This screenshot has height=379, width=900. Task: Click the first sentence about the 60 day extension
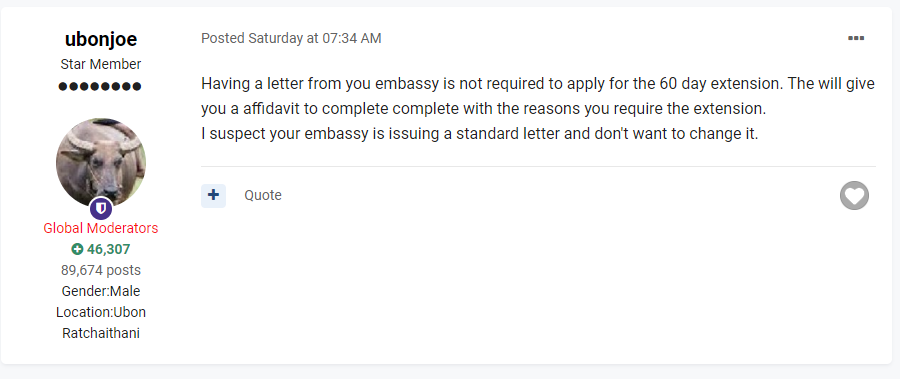coord(492,84)
